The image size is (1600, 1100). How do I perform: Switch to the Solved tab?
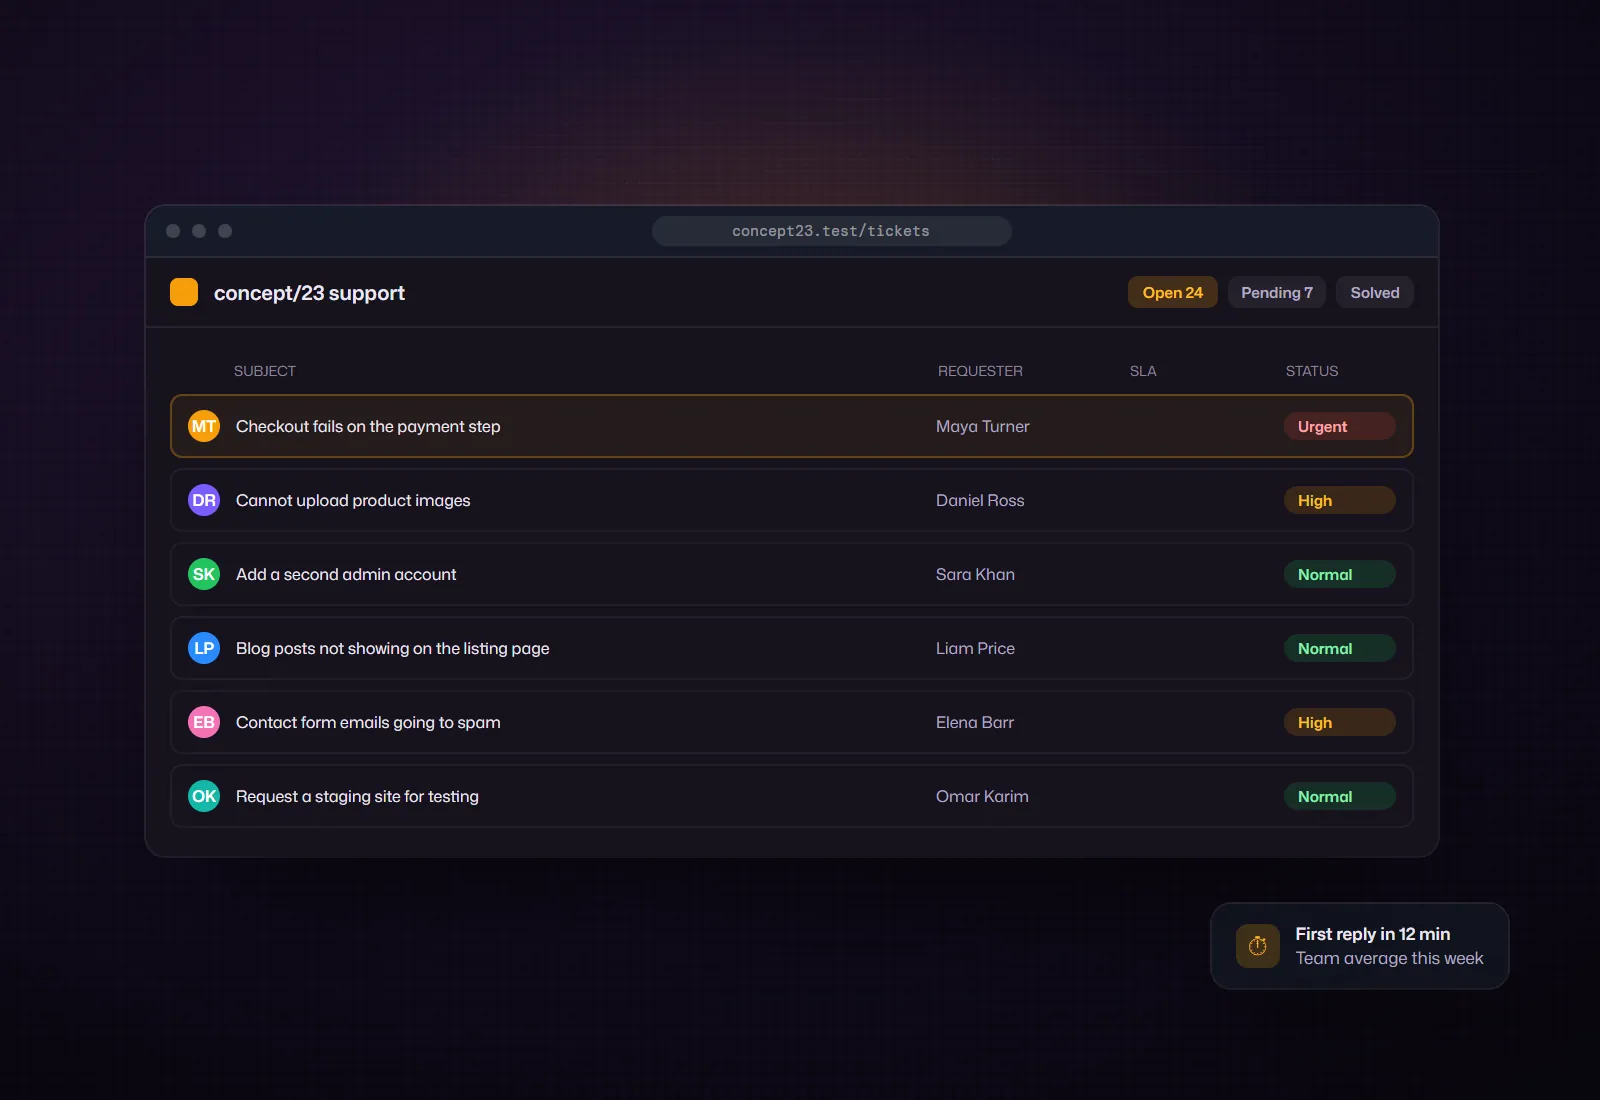(1375, 292)
